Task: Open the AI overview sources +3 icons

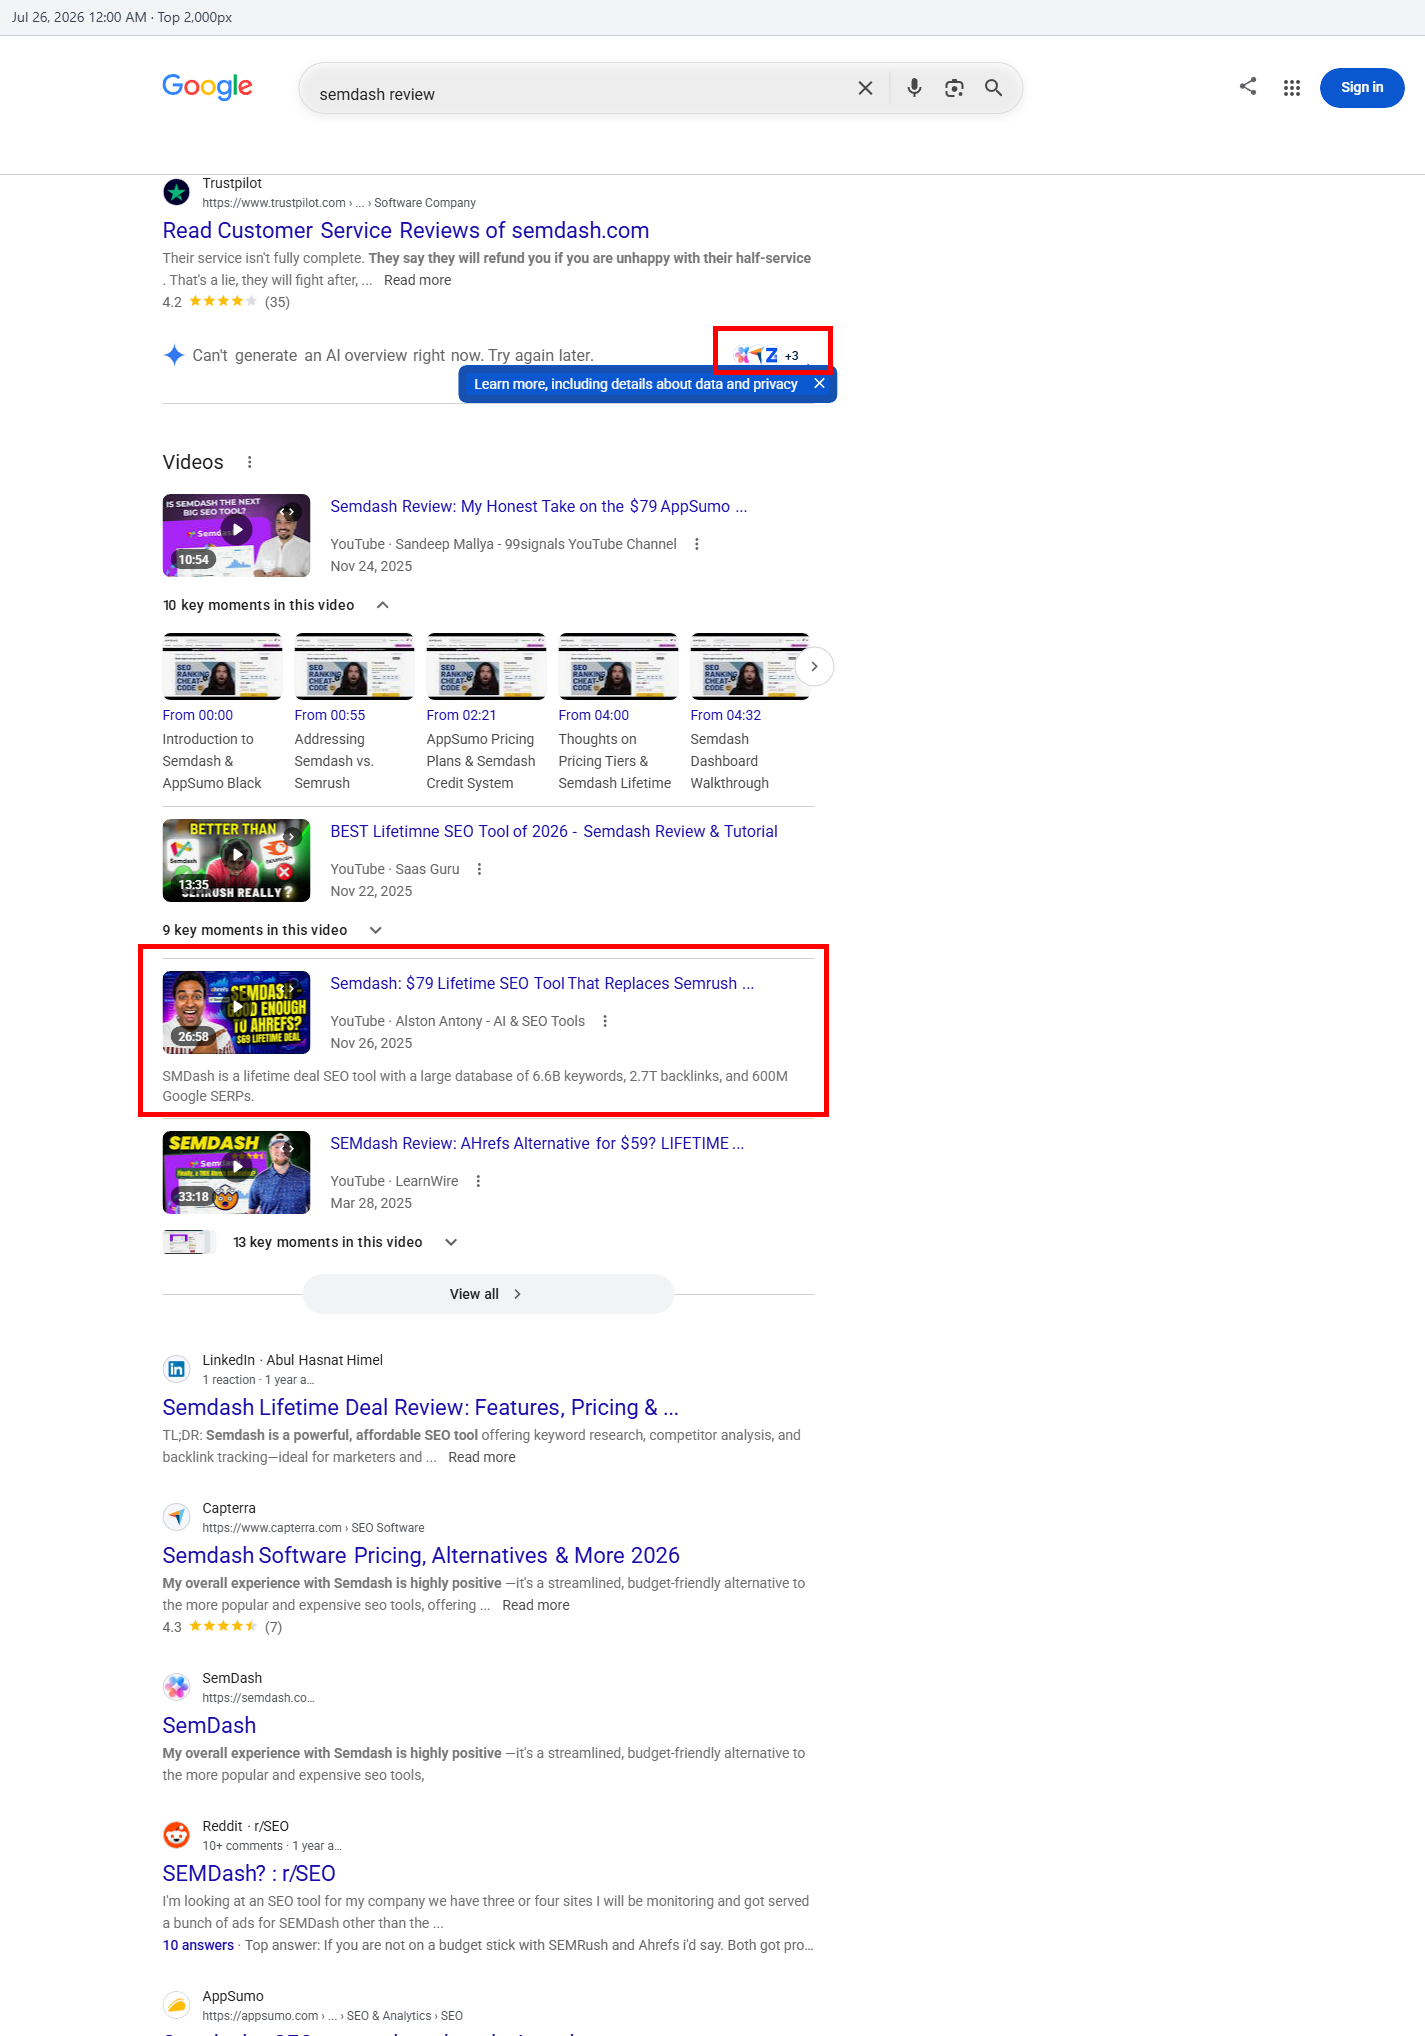Action: coord(767,355)
